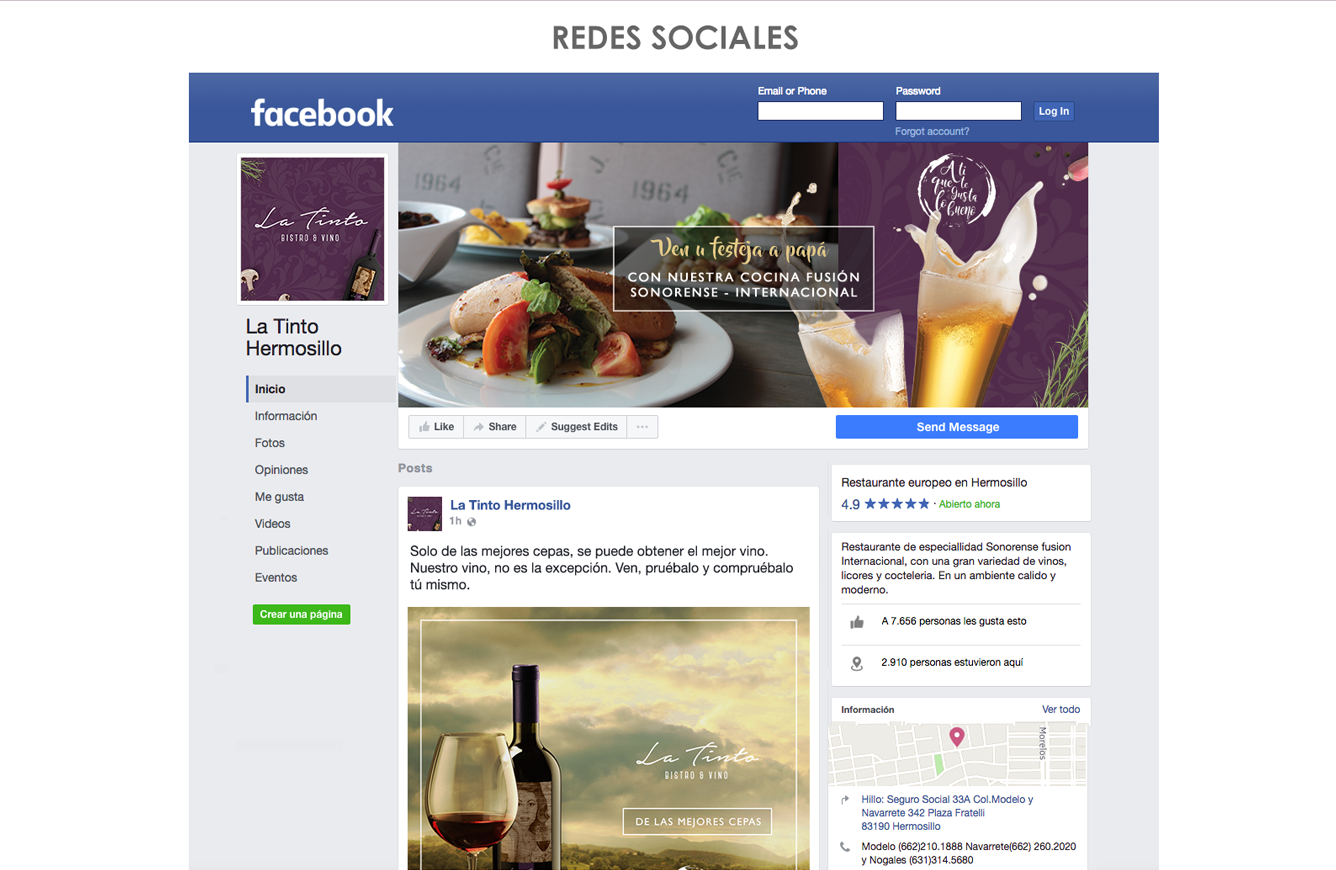1336x870 pixels.
Task: Click the green Crear una página button
Action: tap(301, 614)
